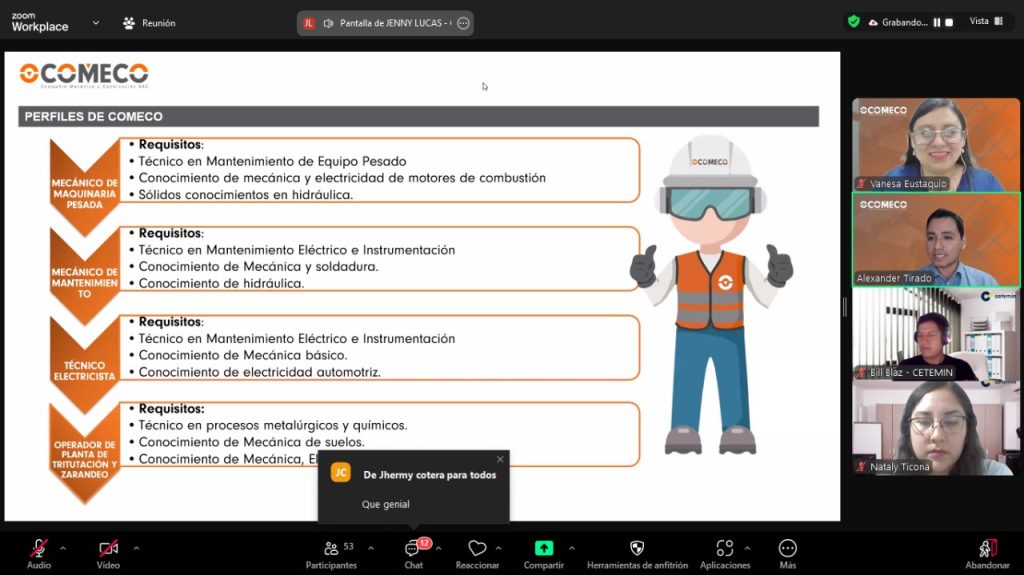Click the green Compartir screen icon

click(543, 549)
